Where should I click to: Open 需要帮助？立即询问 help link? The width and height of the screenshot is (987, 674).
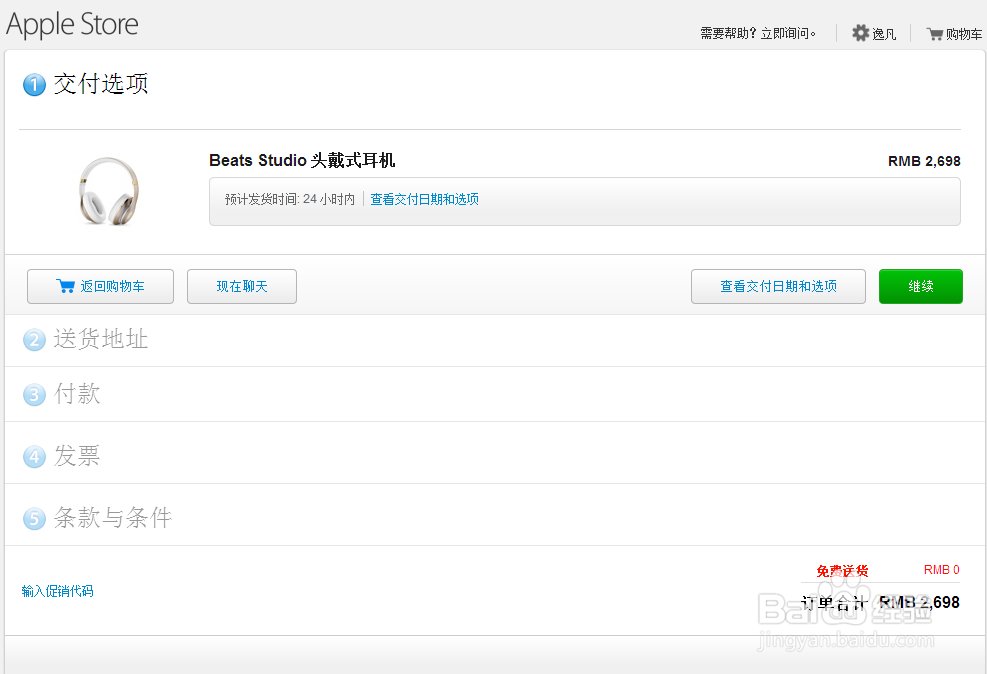[758, 33]
